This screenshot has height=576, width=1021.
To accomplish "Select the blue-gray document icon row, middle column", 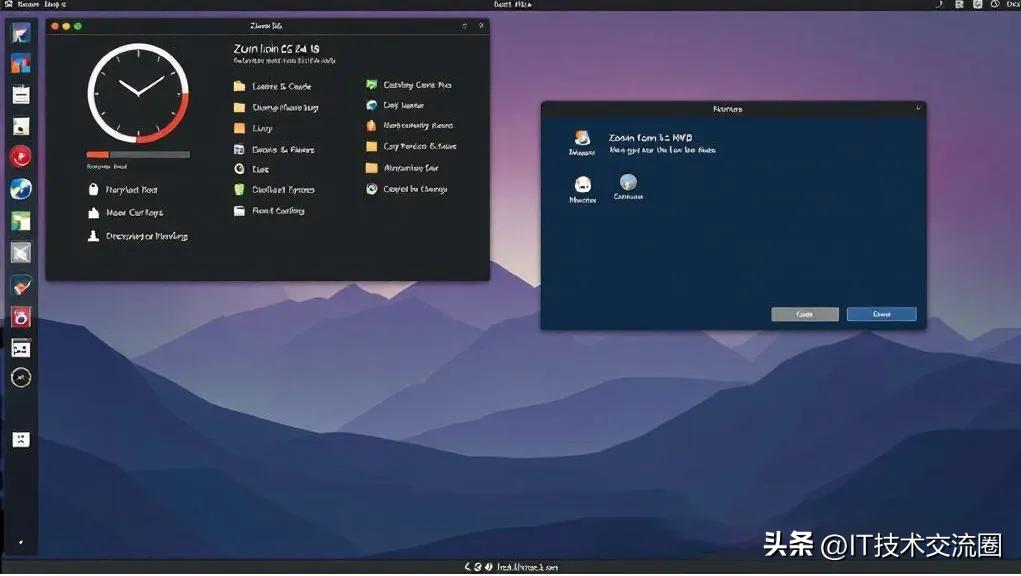I will click(x=274, y=150).
